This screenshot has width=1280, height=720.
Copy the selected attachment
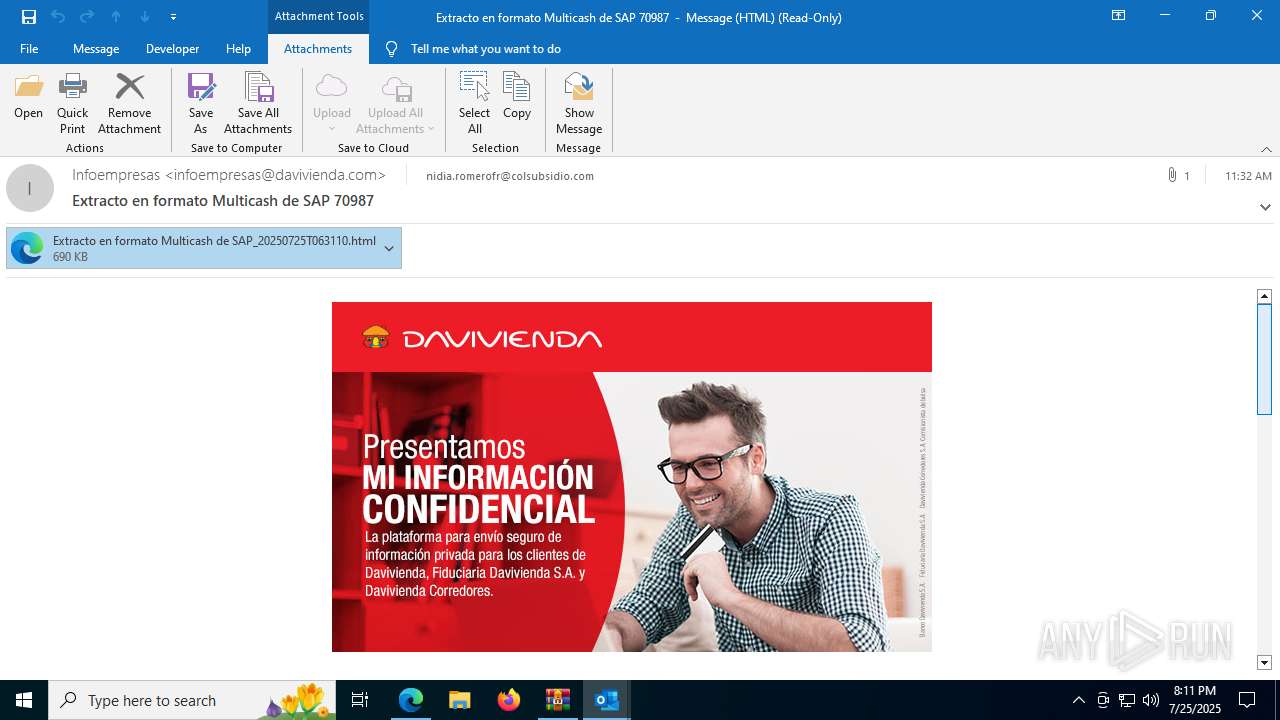click(x=517, y=97)
